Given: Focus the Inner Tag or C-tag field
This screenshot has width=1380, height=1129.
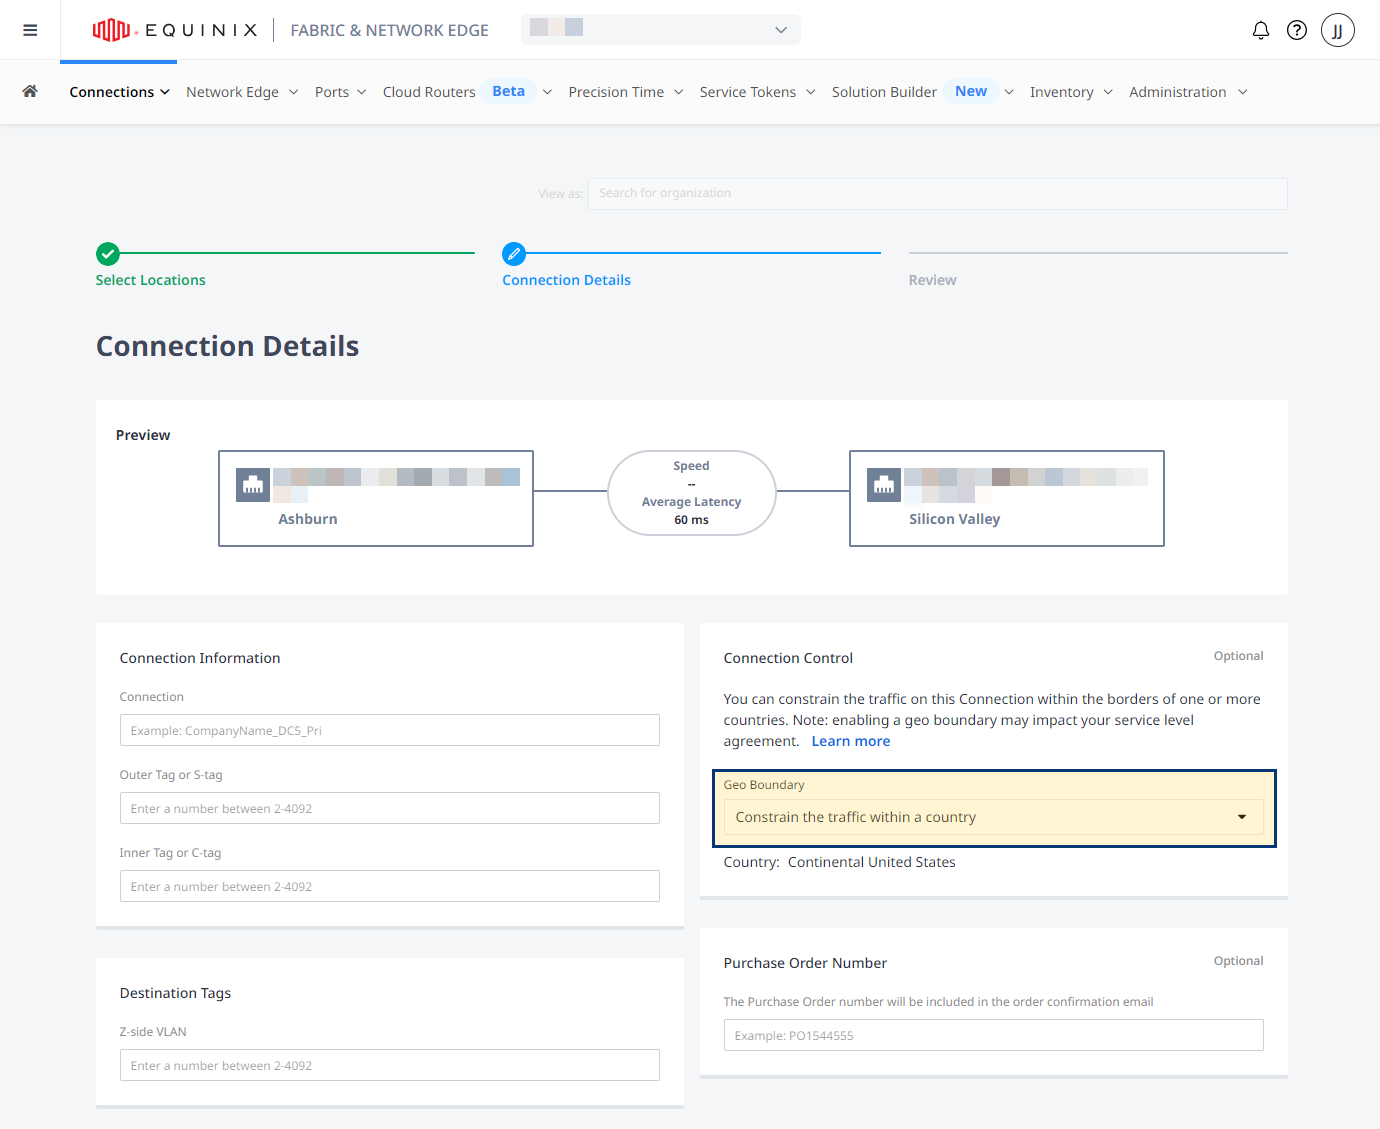Looking at the screenshot, I should tap(390, 886).
